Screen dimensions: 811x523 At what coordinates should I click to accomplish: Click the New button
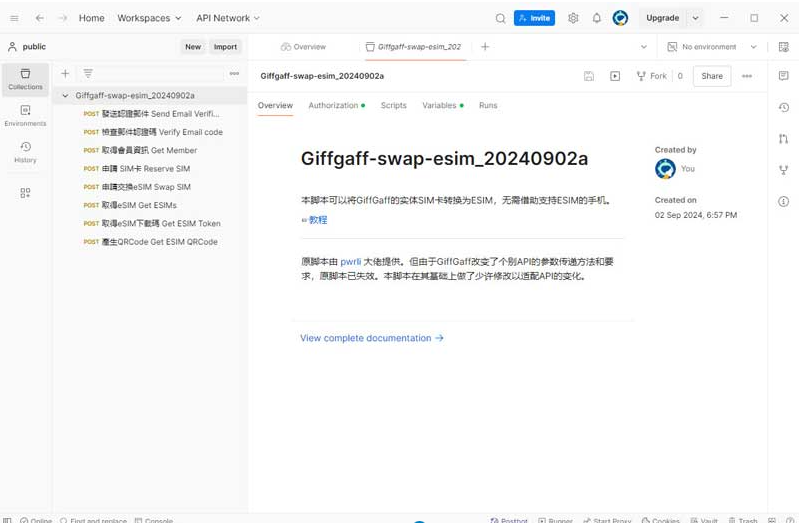tap(193, 47)
